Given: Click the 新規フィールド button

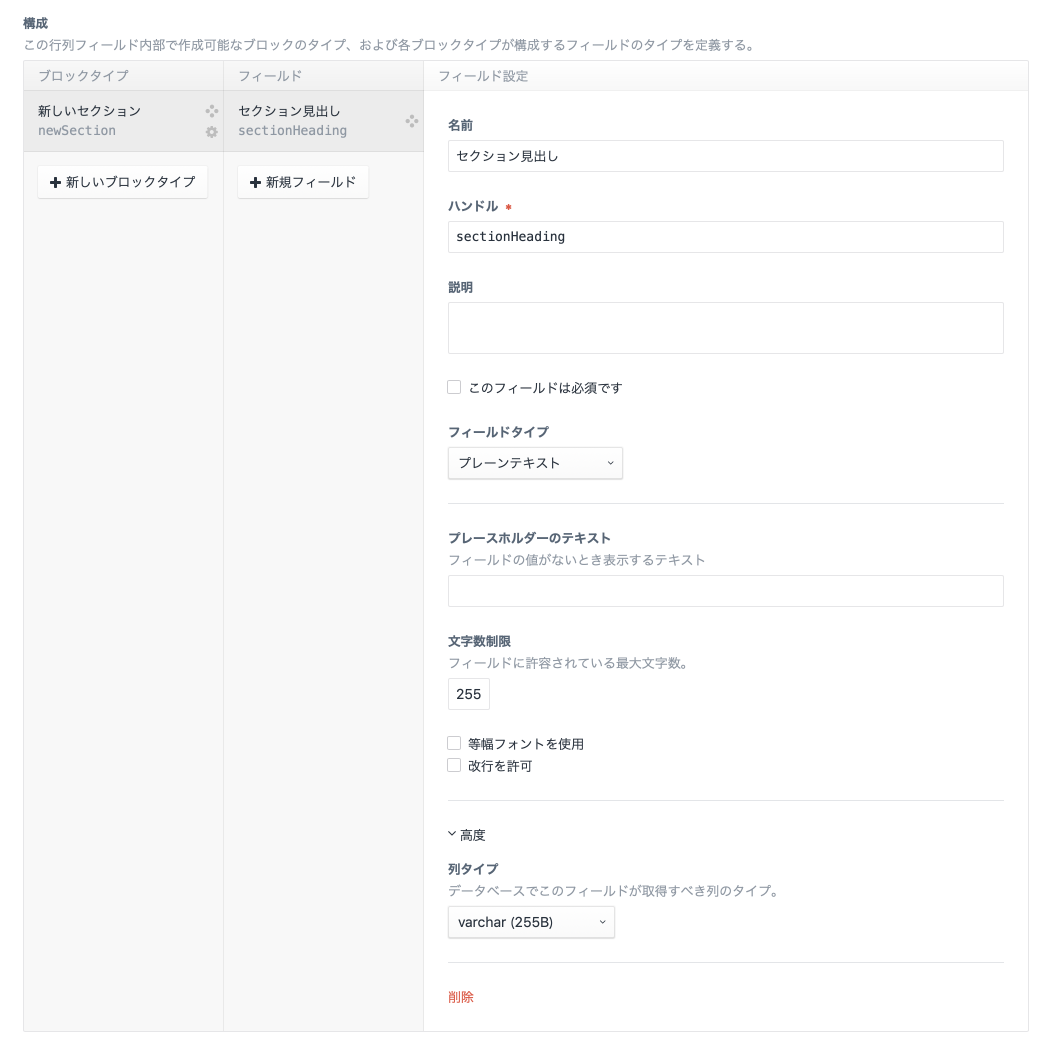Looking at the screenshot, I should click(303, 182).
